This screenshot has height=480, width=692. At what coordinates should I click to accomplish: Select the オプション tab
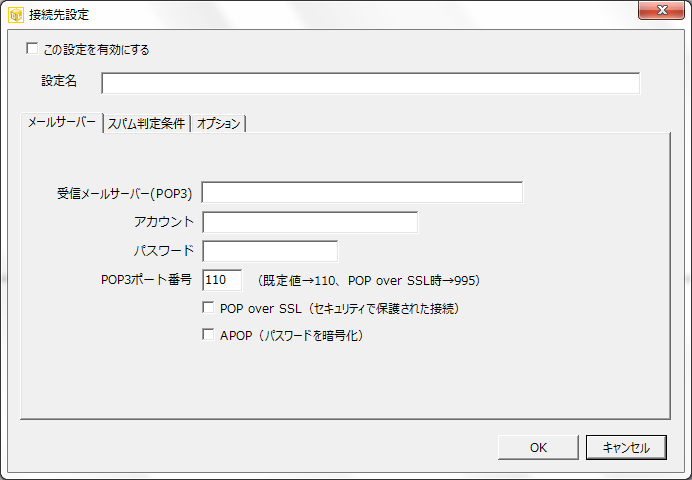tap(218, 124)
